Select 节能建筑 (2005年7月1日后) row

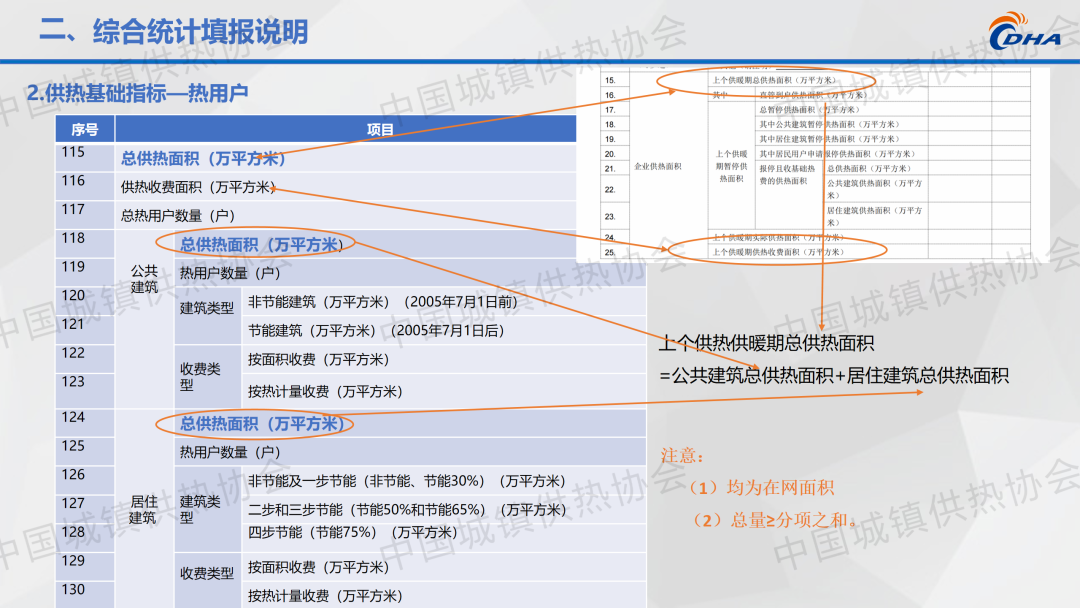tap(375, 330)
